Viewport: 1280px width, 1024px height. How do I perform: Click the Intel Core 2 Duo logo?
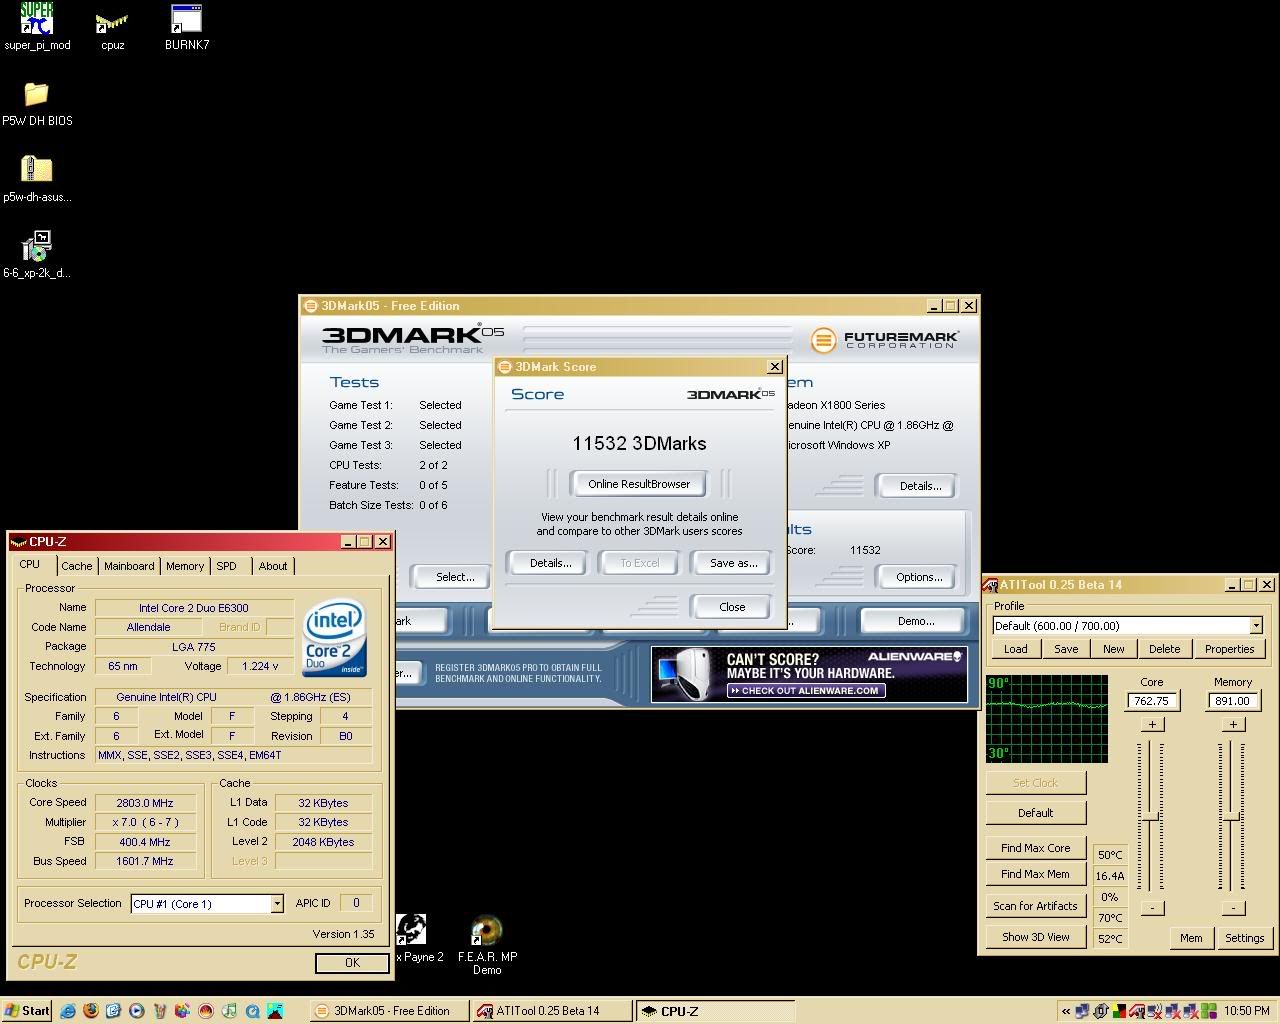point(335,638)
